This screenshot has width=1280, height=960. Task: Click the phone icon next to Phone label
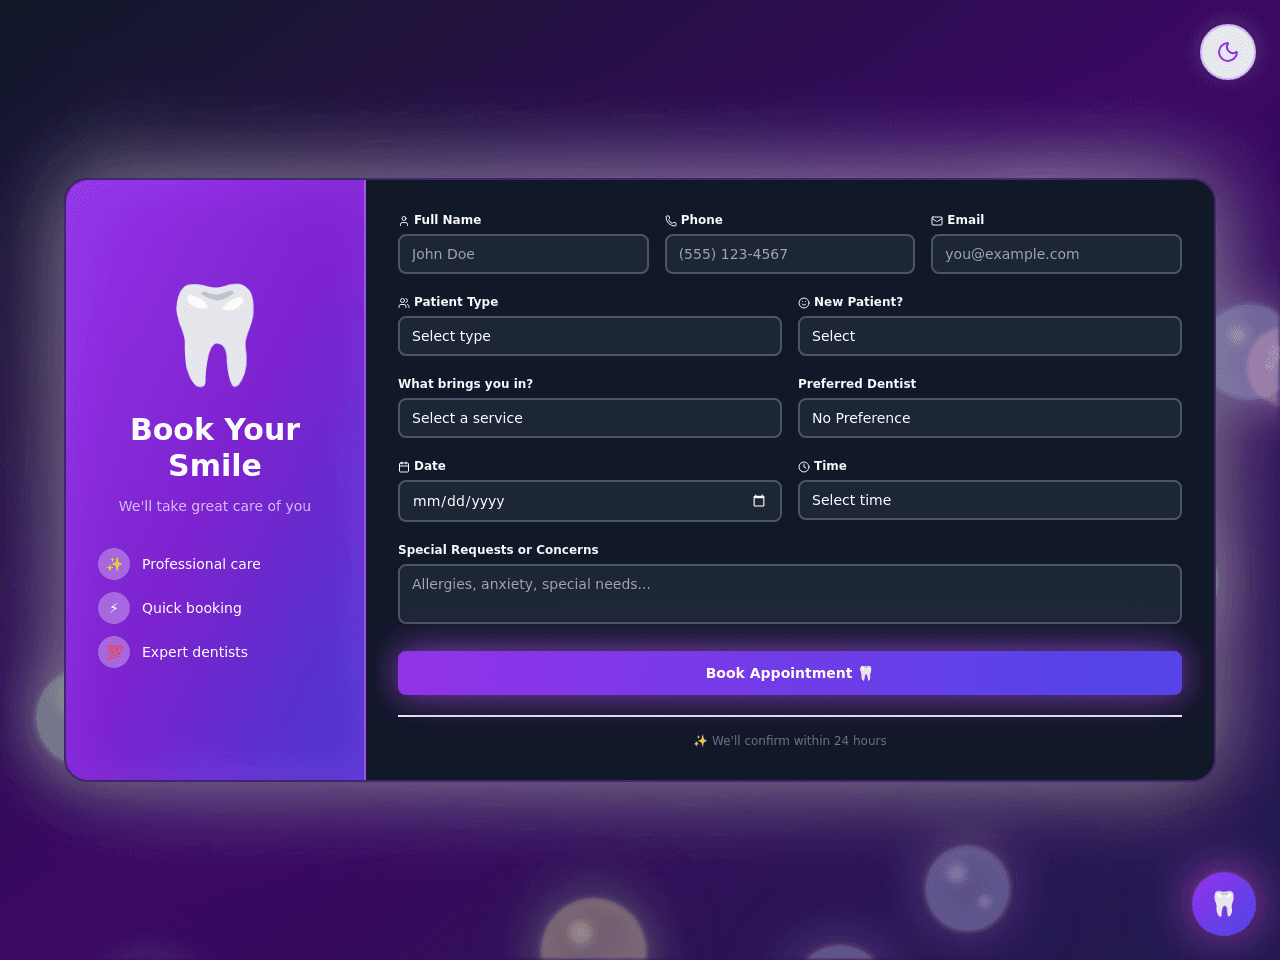[671, 221]
